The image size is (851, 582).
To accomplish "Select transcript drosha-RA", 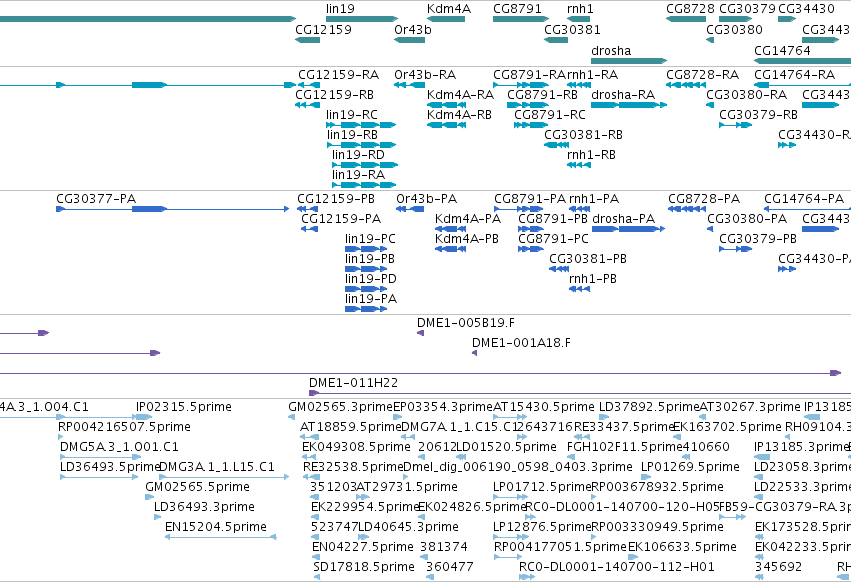I will click(628, 105).
